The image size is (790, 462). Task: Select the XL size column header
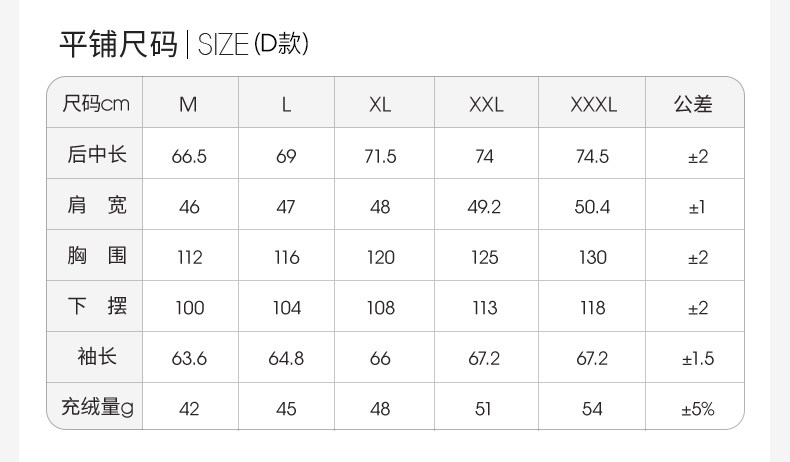[x=380, y=104]
